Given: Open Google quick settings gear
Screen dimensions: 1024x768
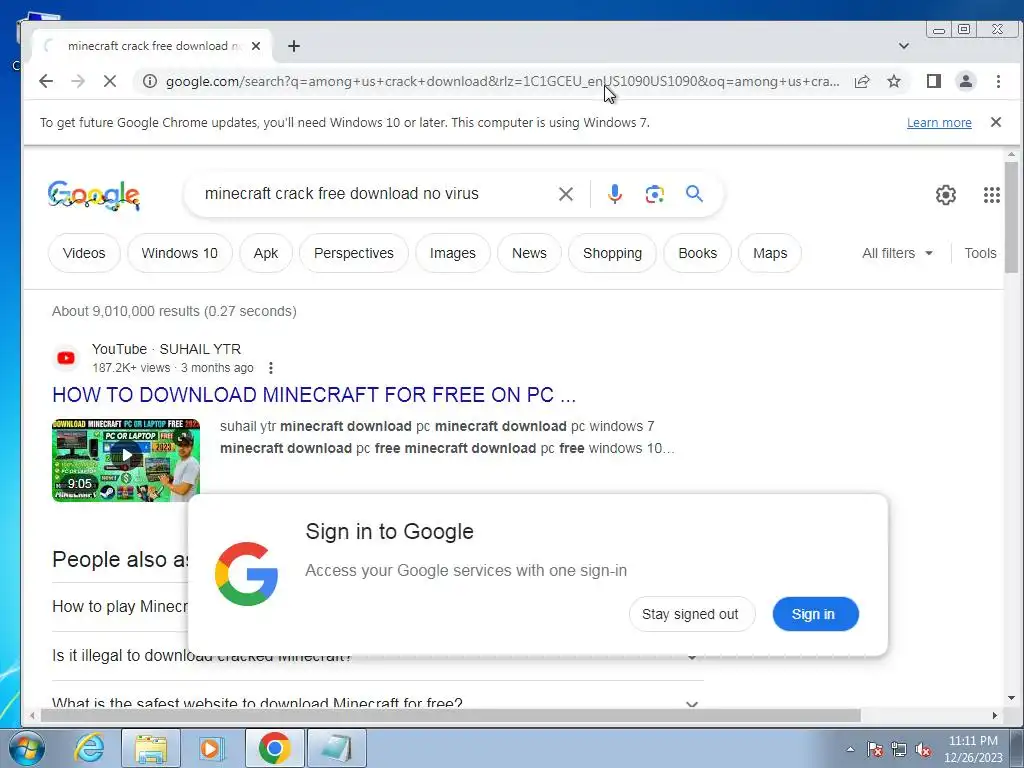Looking at the screenshot, I should click(945, 195).
